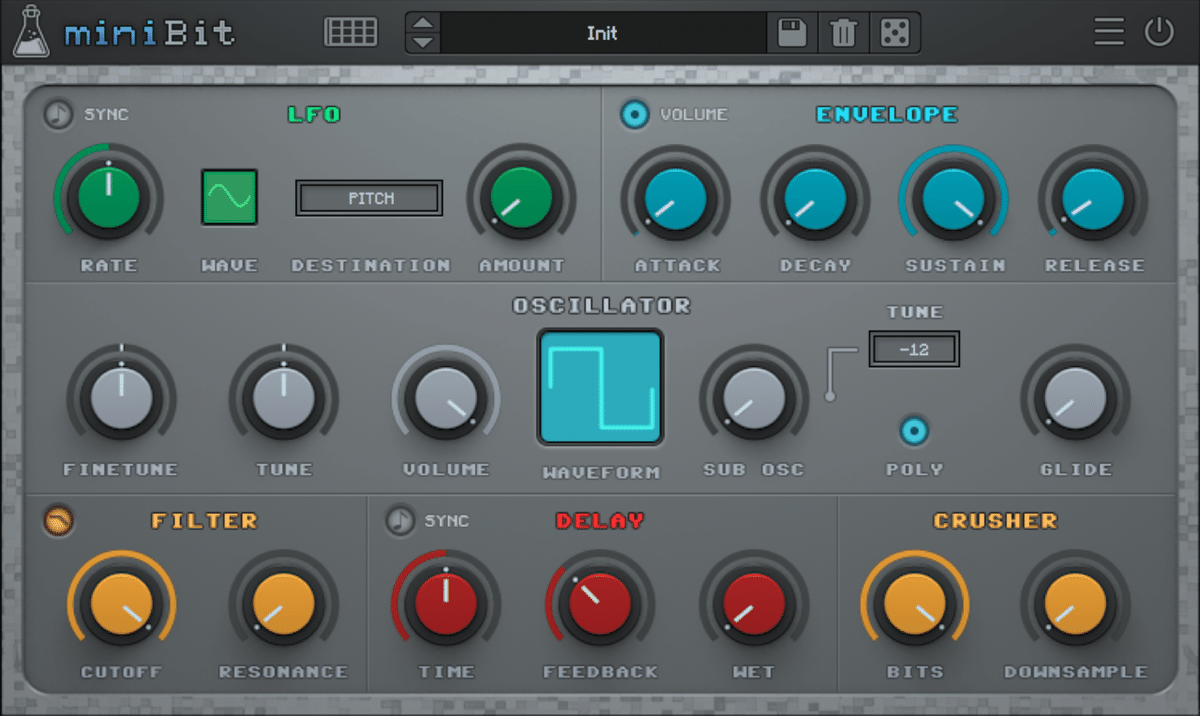Delete preset with the trash icon
Viewport: 1200px width, 716px height.
coord(843,33)
